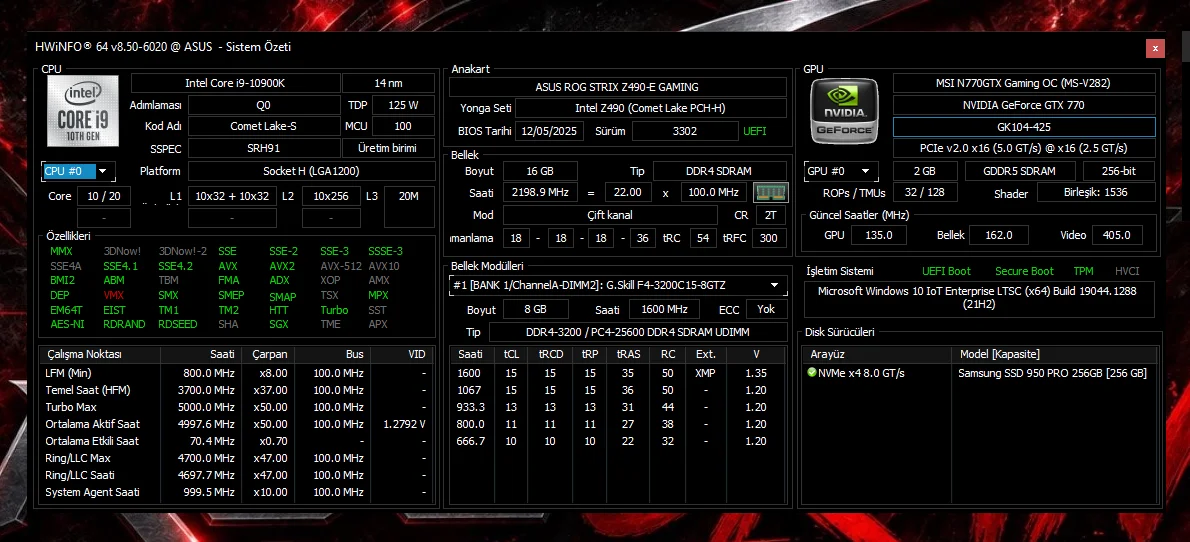This screenshot has width=1190, height=542.
Task: Click the DDR4-3200 / PC4-25600 module type field
Action: pos(638,332)
